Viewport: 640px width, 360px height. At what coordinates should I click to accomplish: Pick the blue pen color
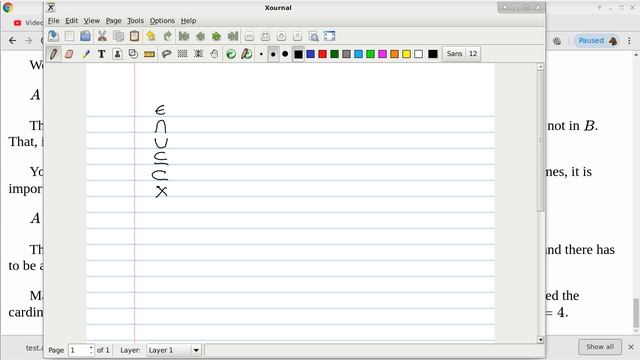pos(311,54)
